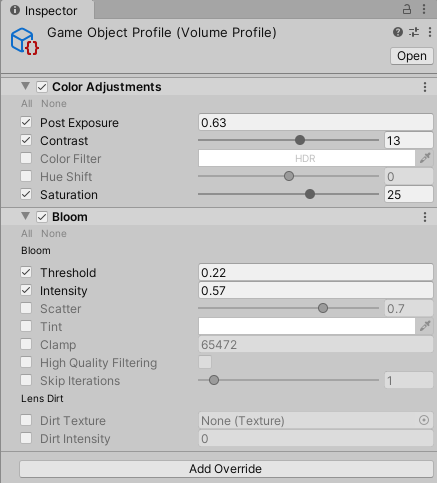Click the Dirt Texture object picker circle

424,420
